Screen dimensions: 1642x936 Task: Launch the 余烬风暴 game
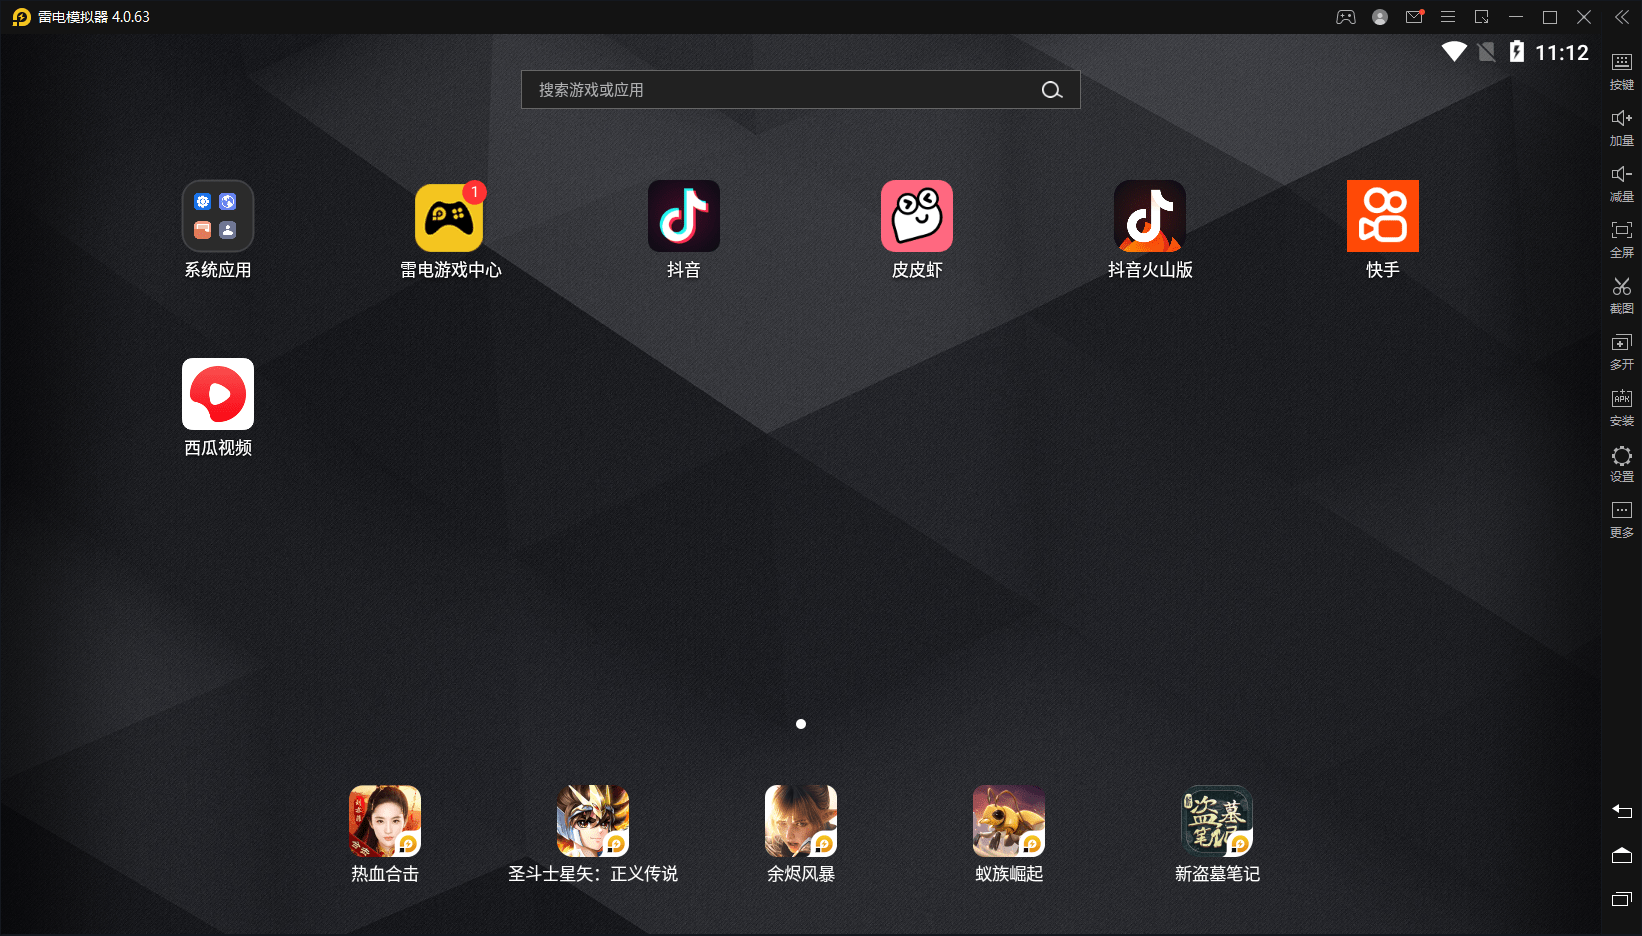click(801, 821)
